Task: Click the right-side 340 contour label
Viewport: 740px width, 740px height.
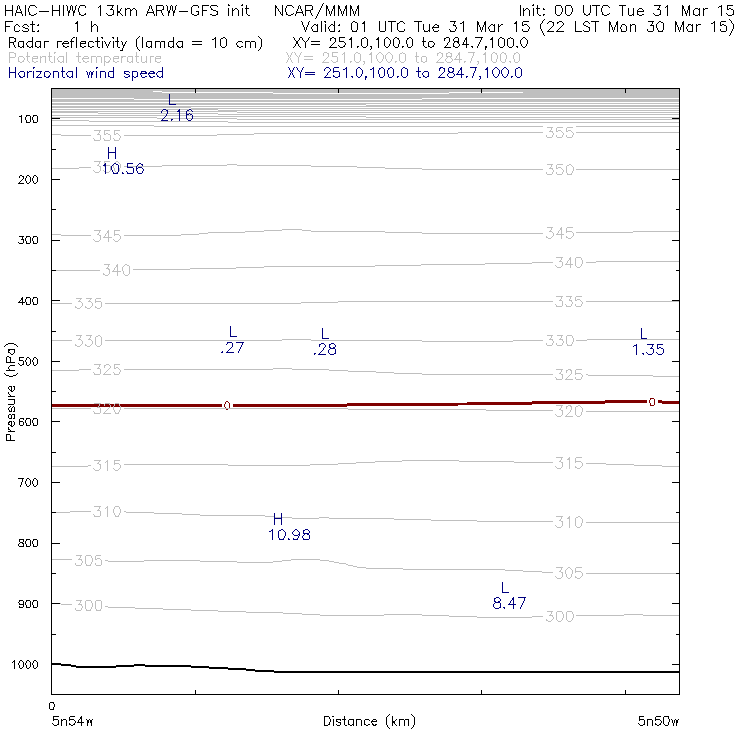Action: click(x=569, y=262)
